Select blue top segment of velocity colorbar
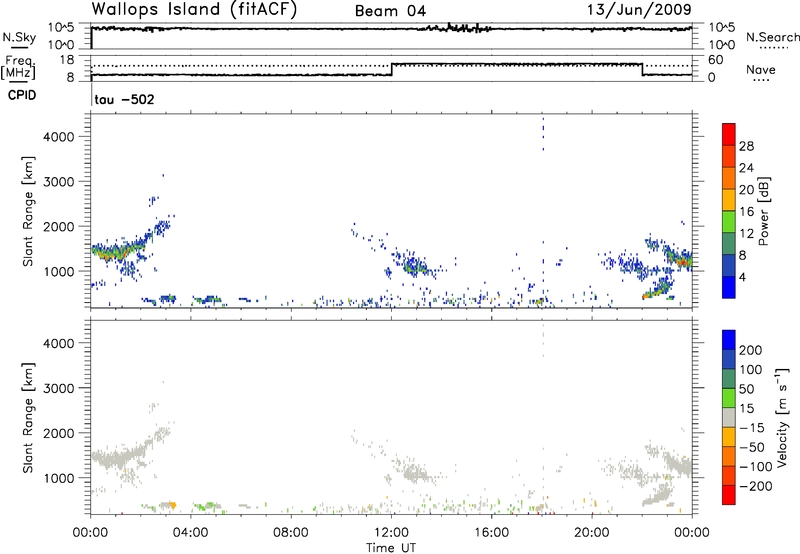This screenshot has width=800, height=554. click(729, 340)
